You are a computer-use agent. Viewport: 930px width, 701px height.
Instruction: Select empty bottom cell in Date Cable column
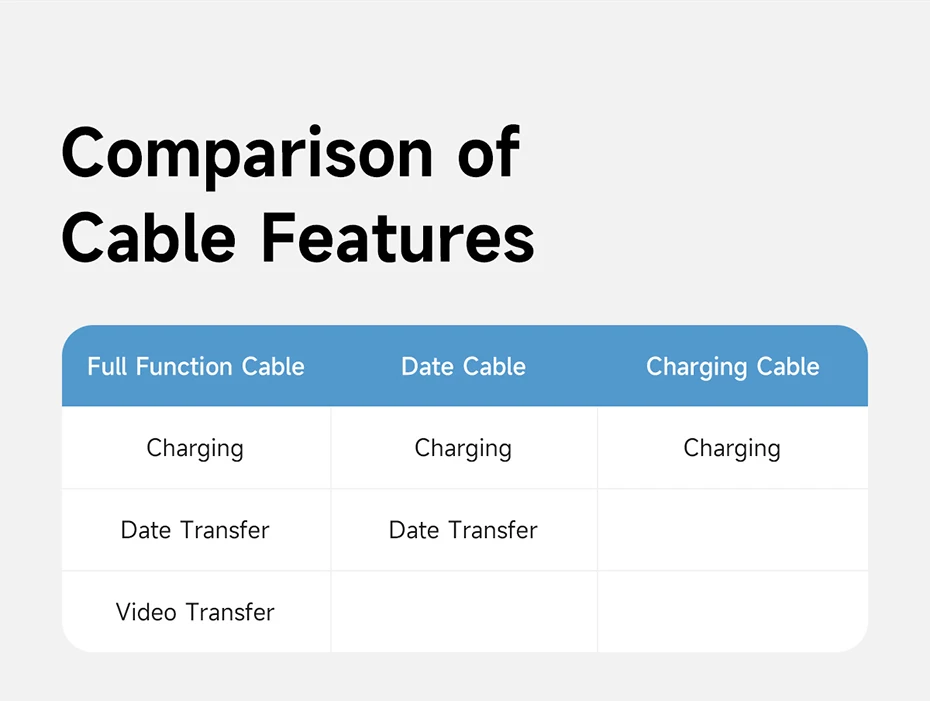pos(463,612)
